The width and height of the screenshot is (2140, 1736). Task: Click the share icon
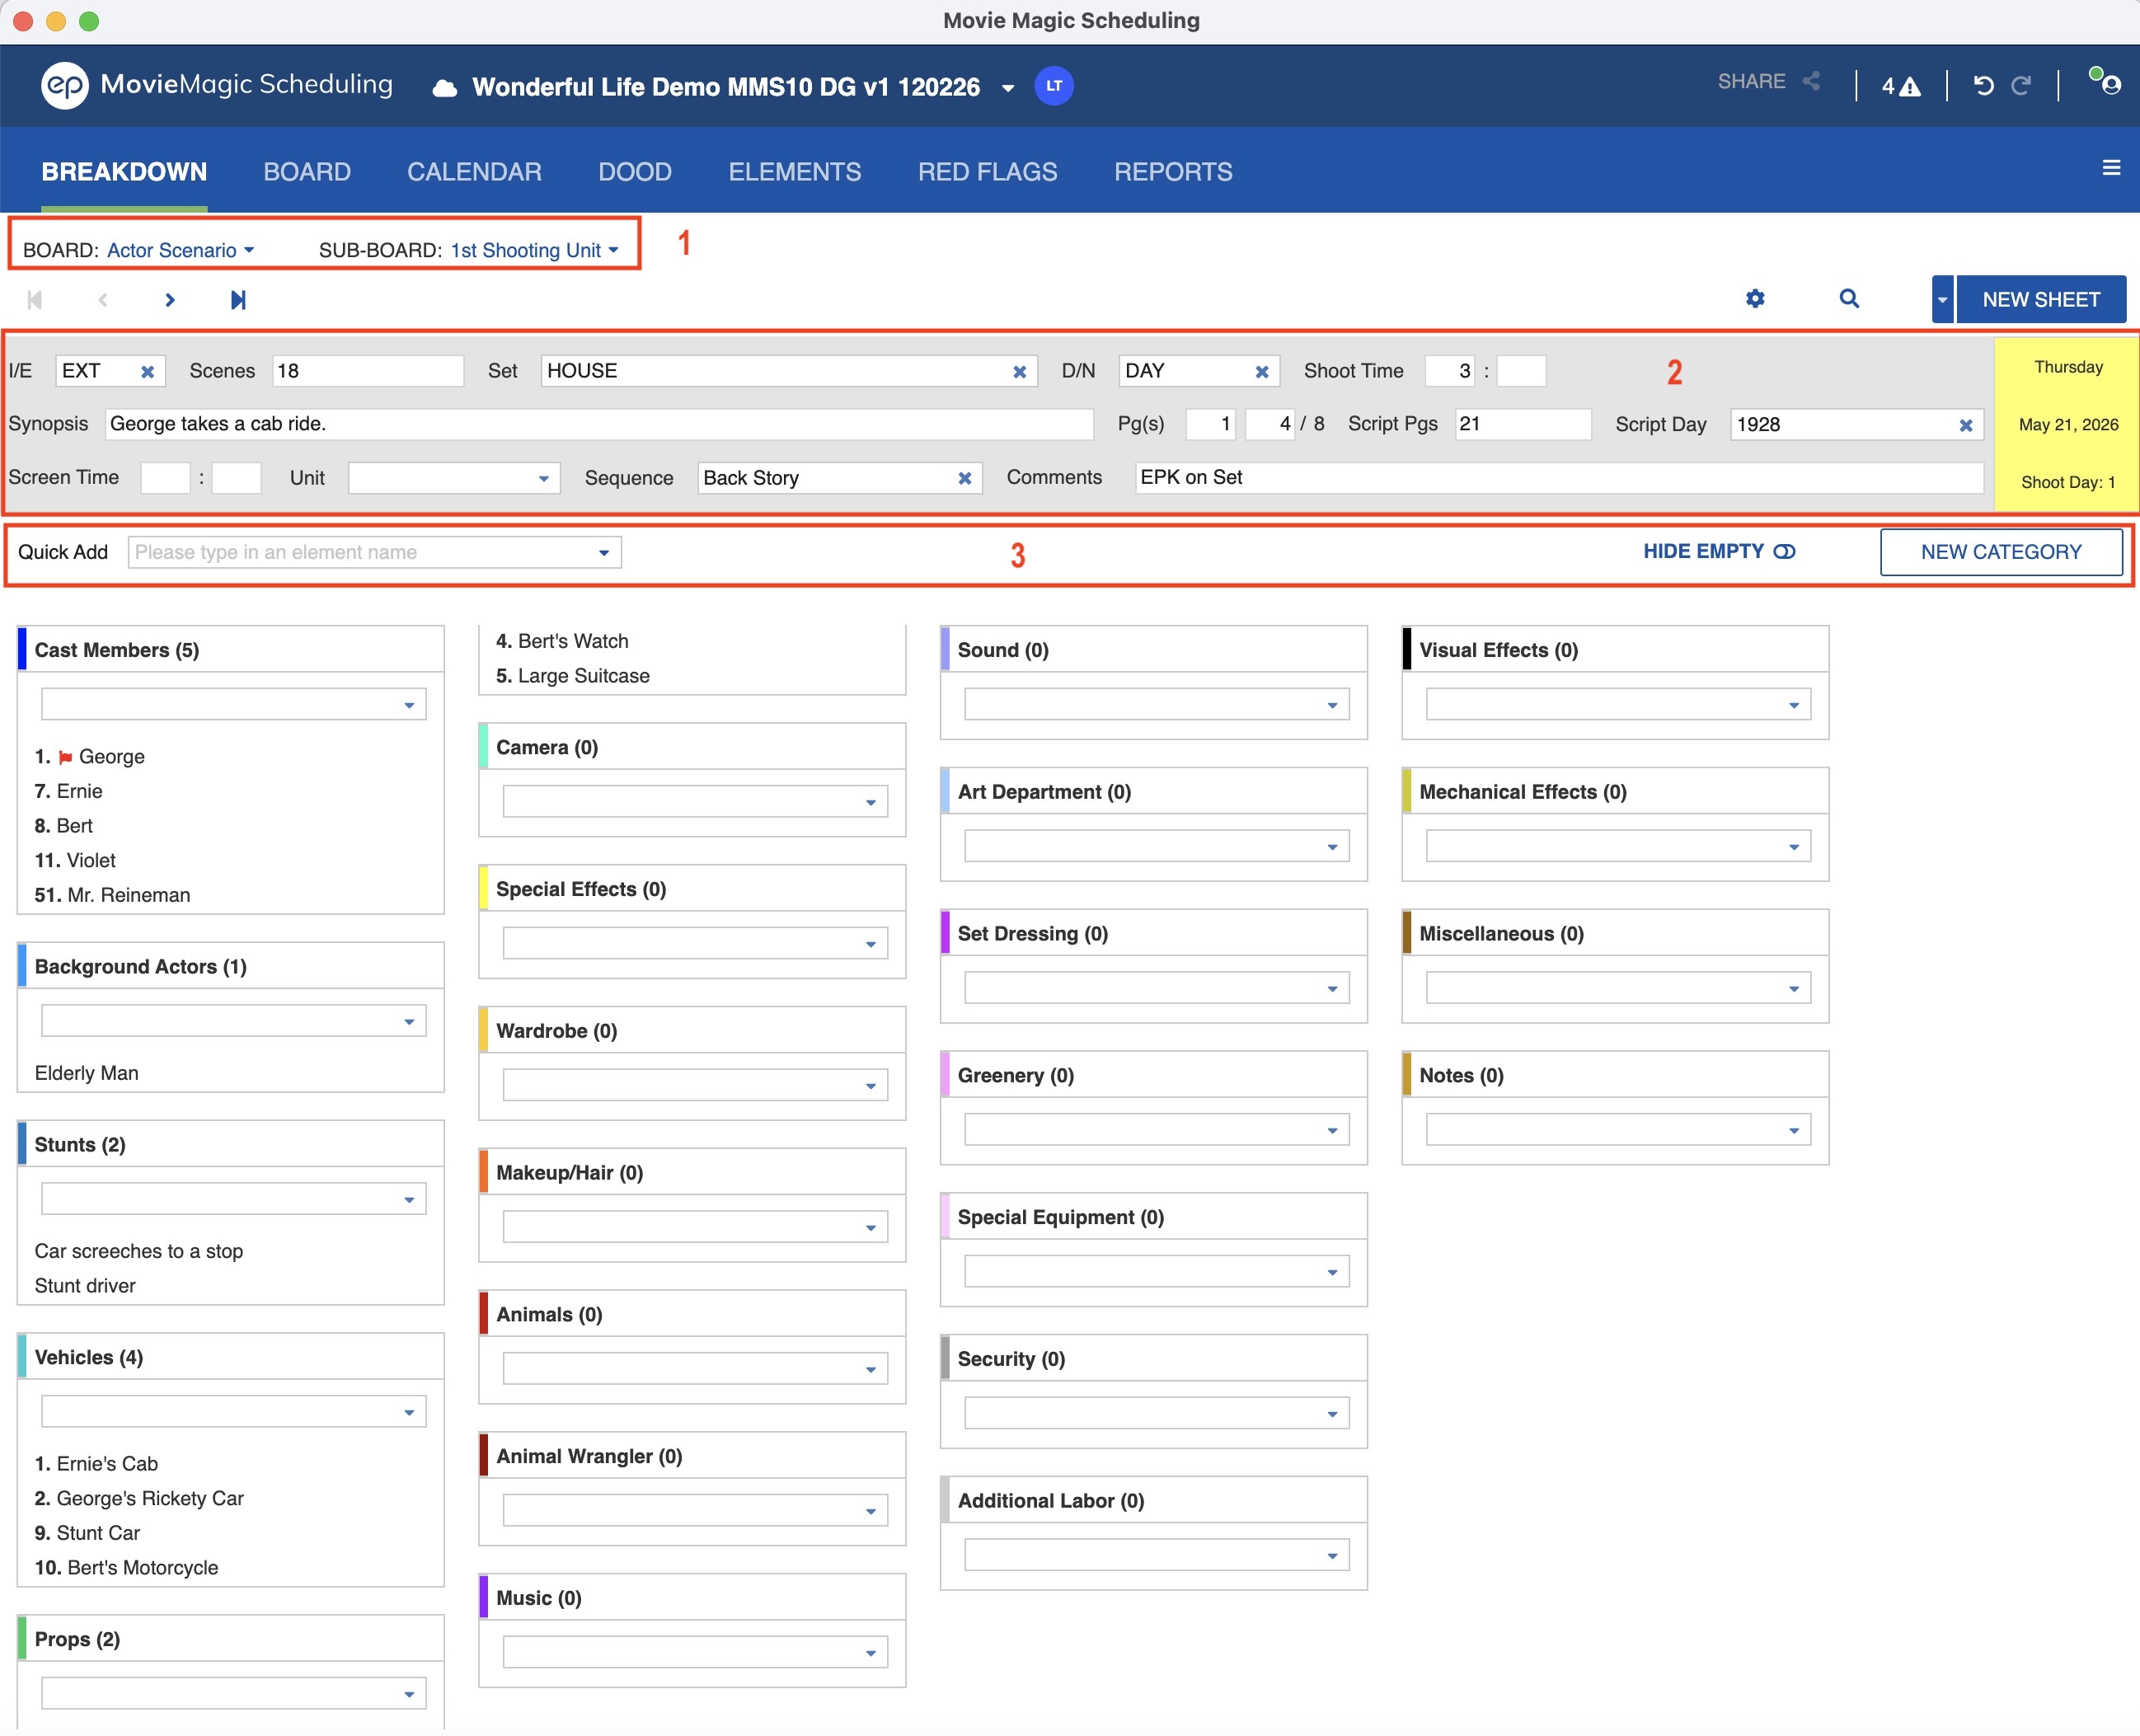tap(1811, 82)
